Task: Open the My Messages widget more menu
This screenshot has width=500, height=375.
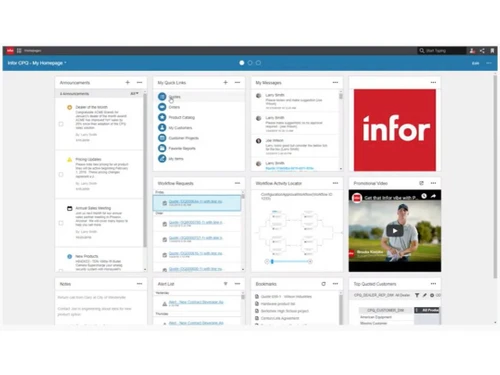Action: tap(335, 82)
